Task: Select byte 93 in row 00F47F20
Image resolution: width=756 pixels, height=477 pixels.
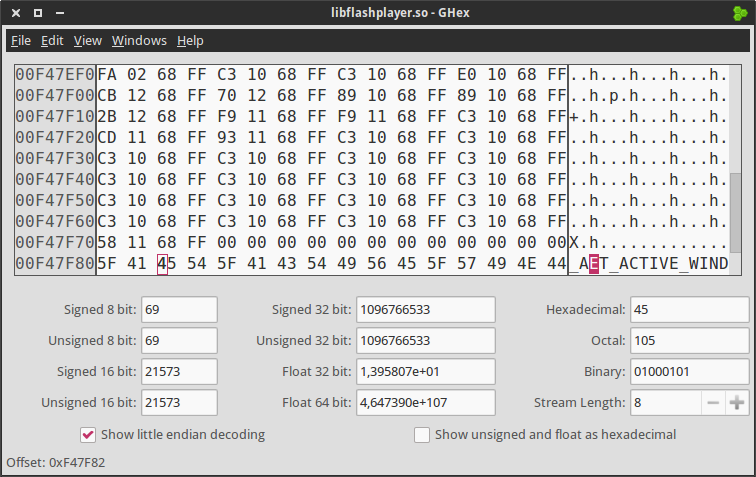Action: [x=227, y=137]
